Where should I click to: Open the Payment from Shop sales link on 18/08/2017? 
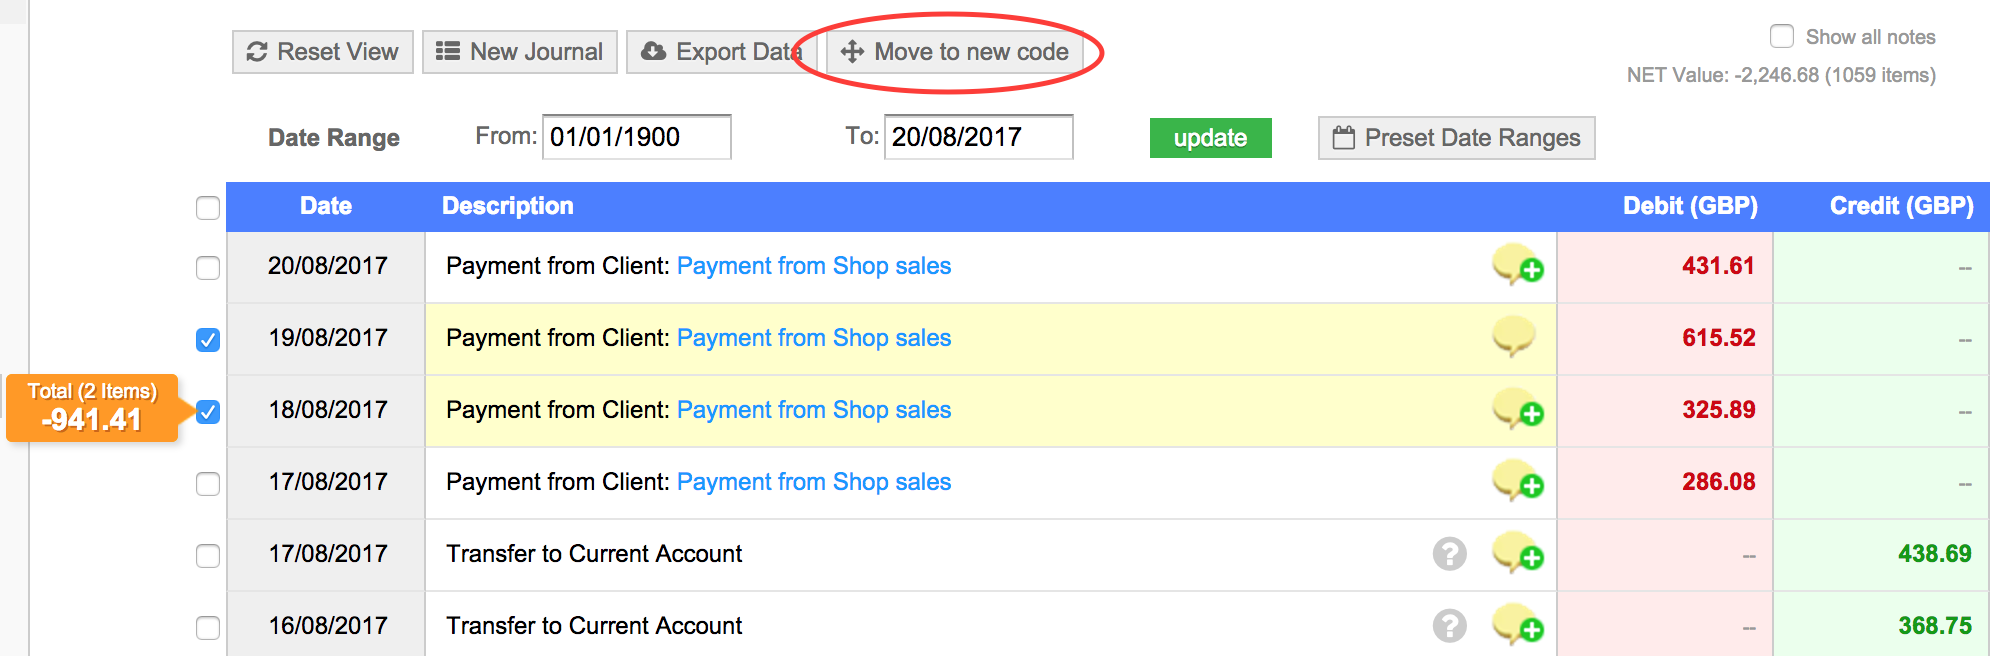[x=814, y=410]
